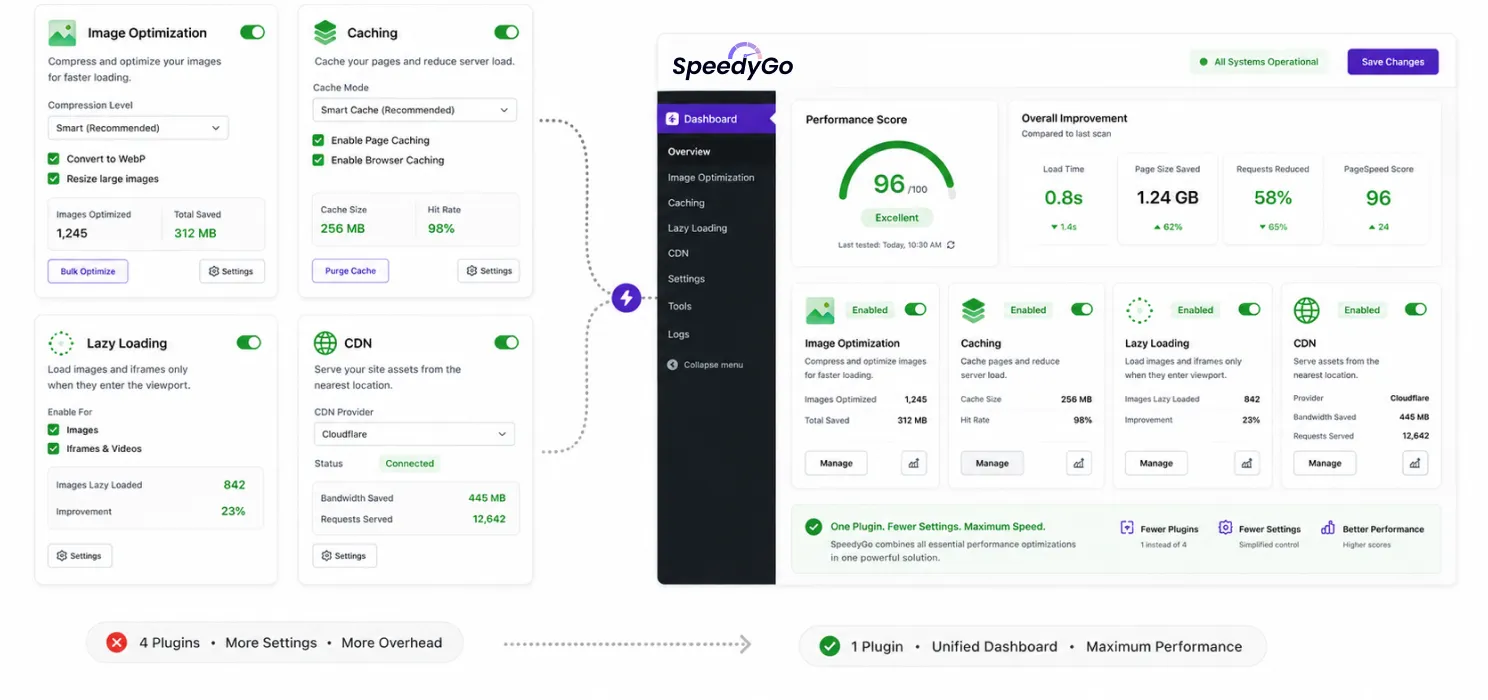Viewport: 1488px width, 700px height.
Task: Click dashboard CDN card globe icon
Action: [1306, 310]
